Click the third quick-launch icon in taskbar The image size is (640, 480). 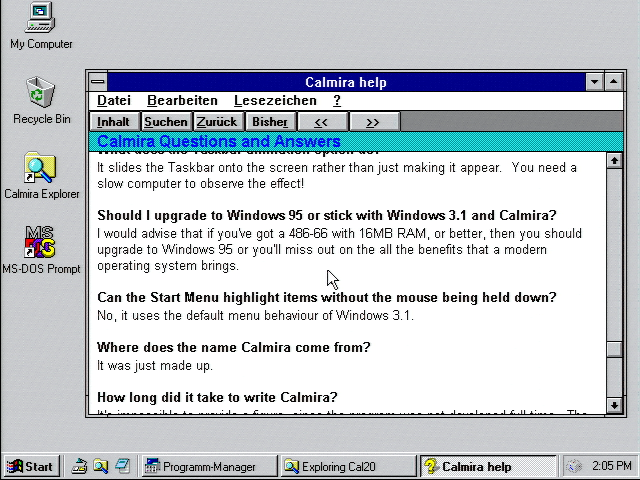121,466
